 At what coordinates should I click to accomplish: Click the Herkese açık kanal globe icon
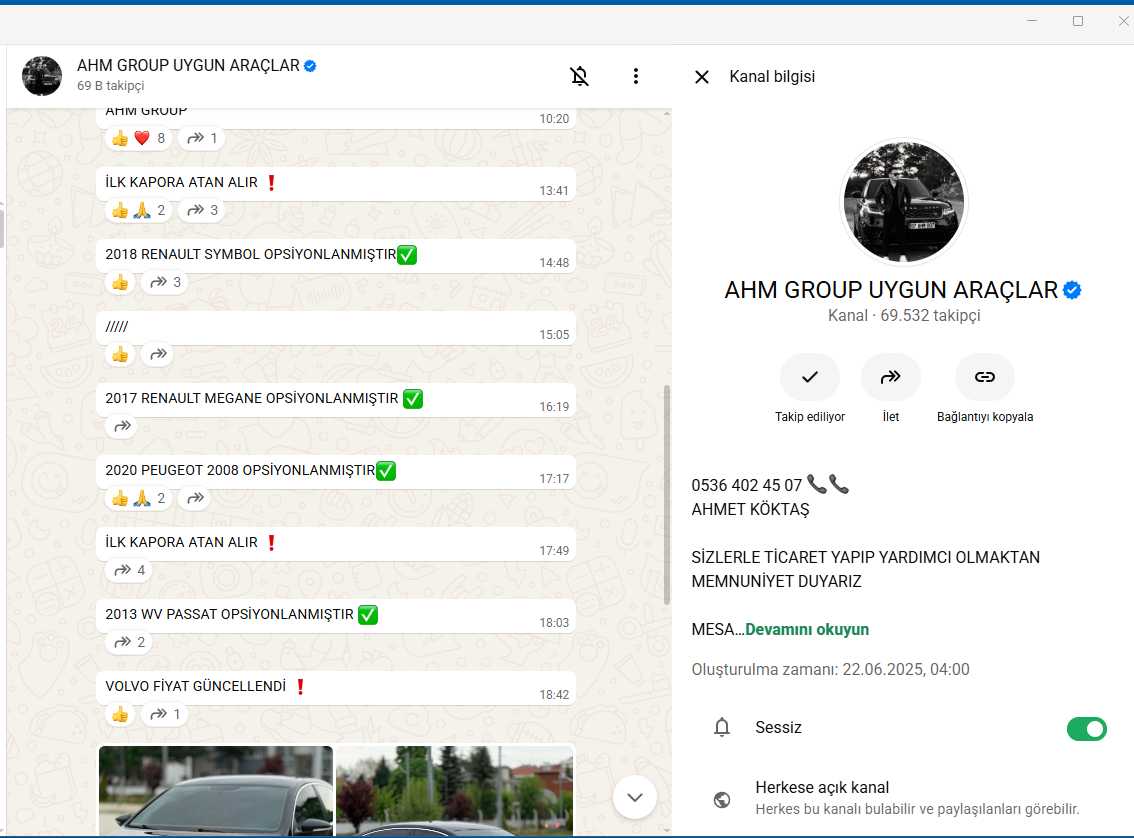pyautogui.click(x=722, y=800)
